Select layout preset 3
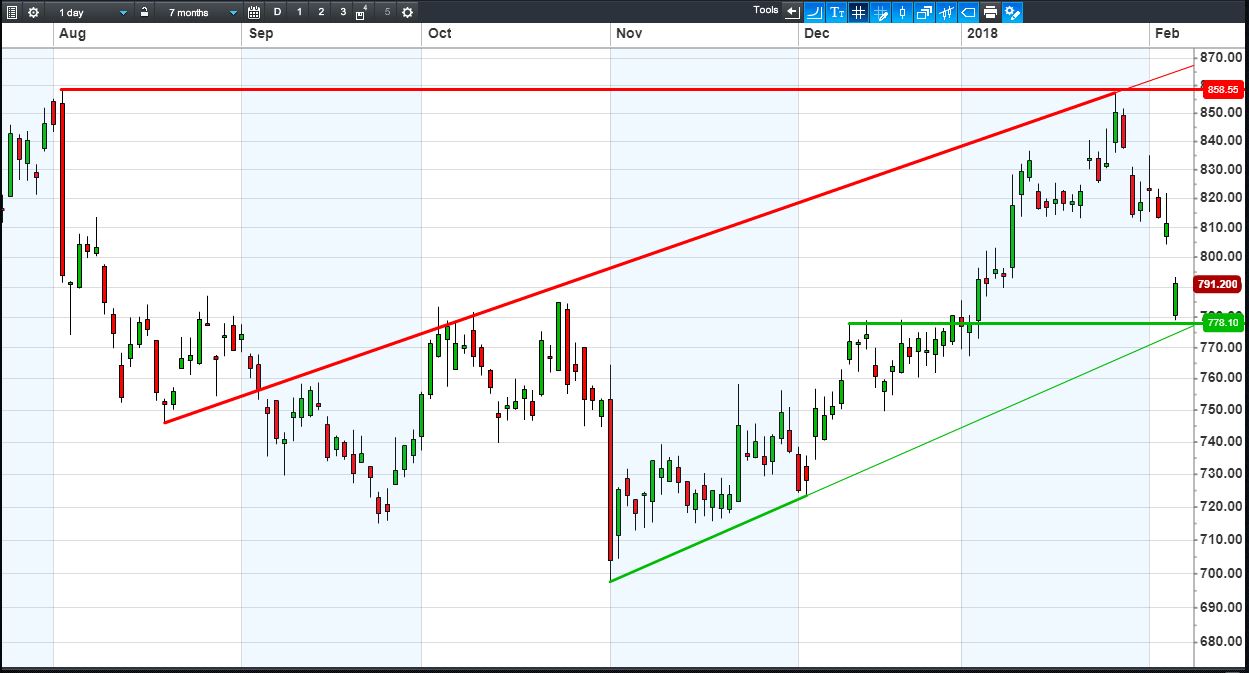 tap(343, 12)
